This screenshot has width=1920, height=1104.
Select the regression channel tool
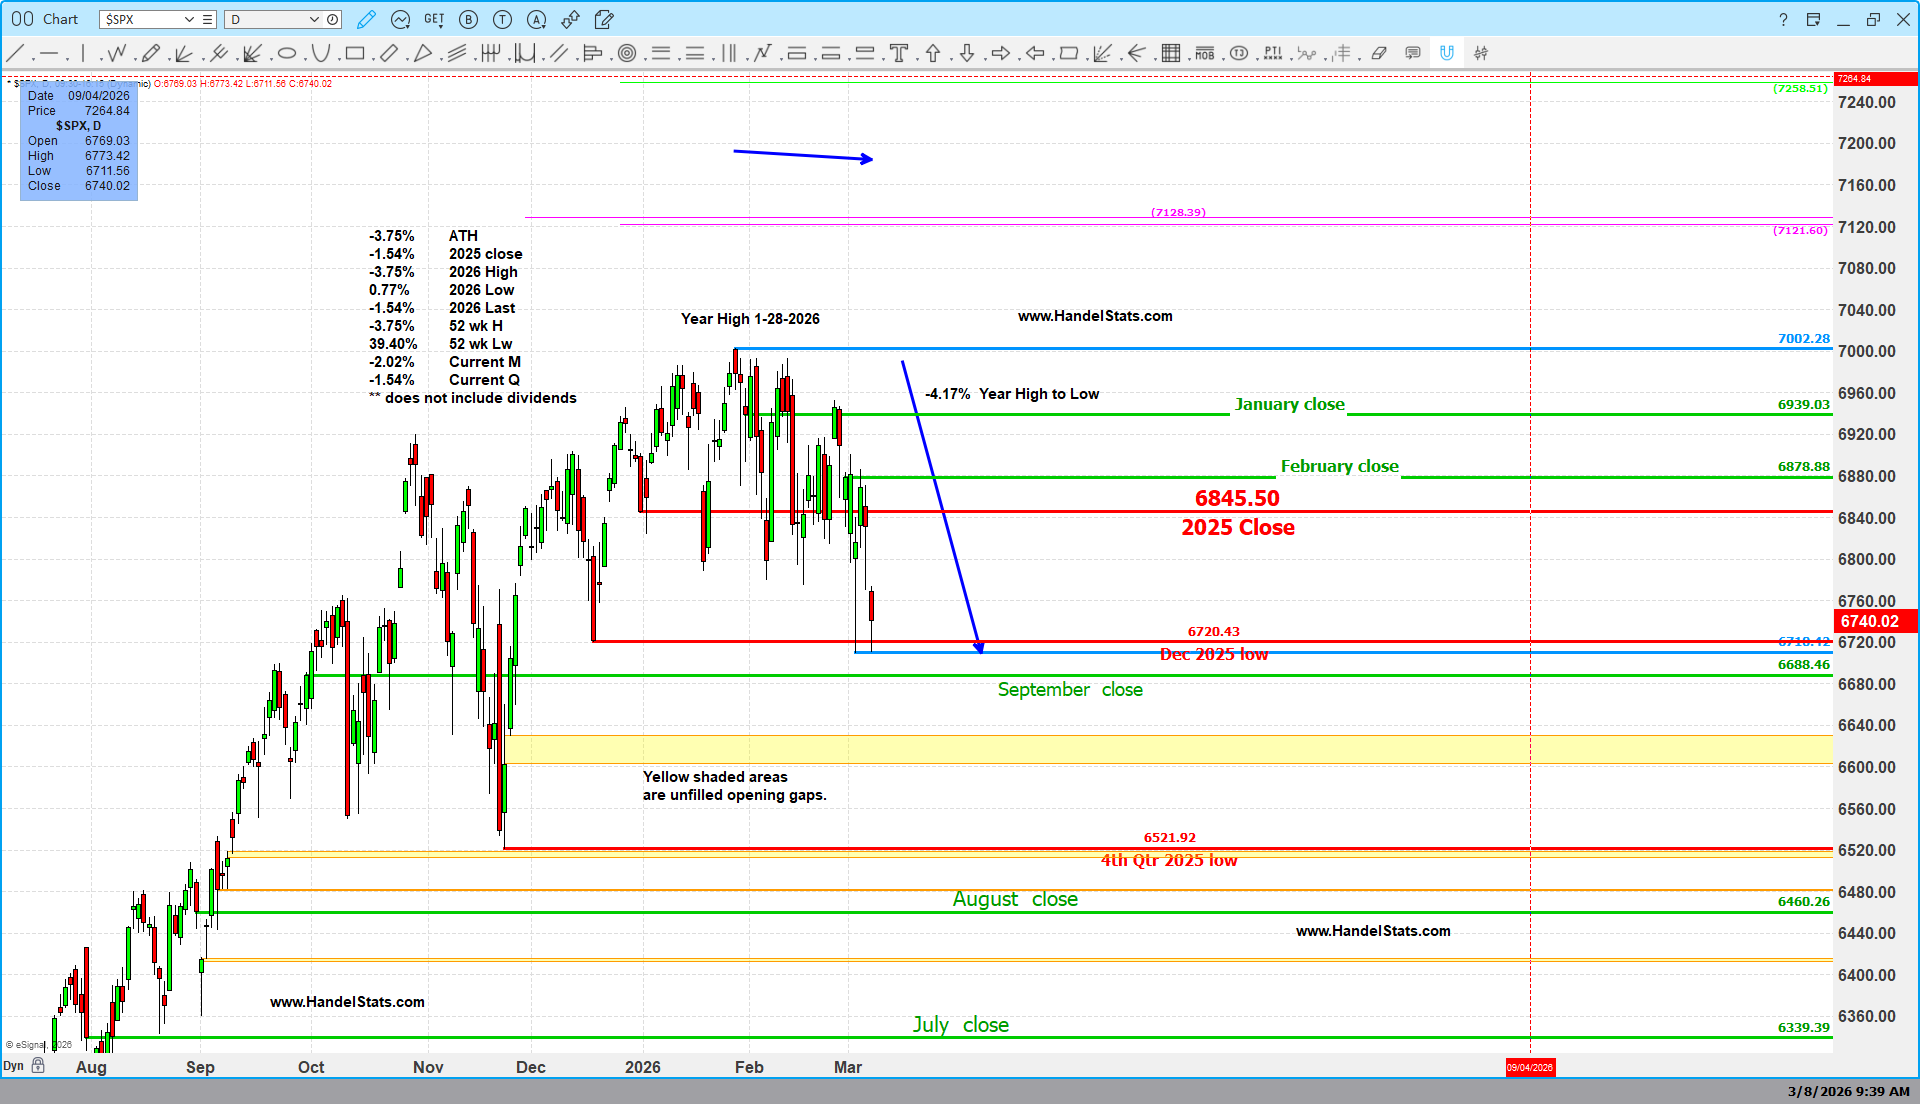click(457, 53)
